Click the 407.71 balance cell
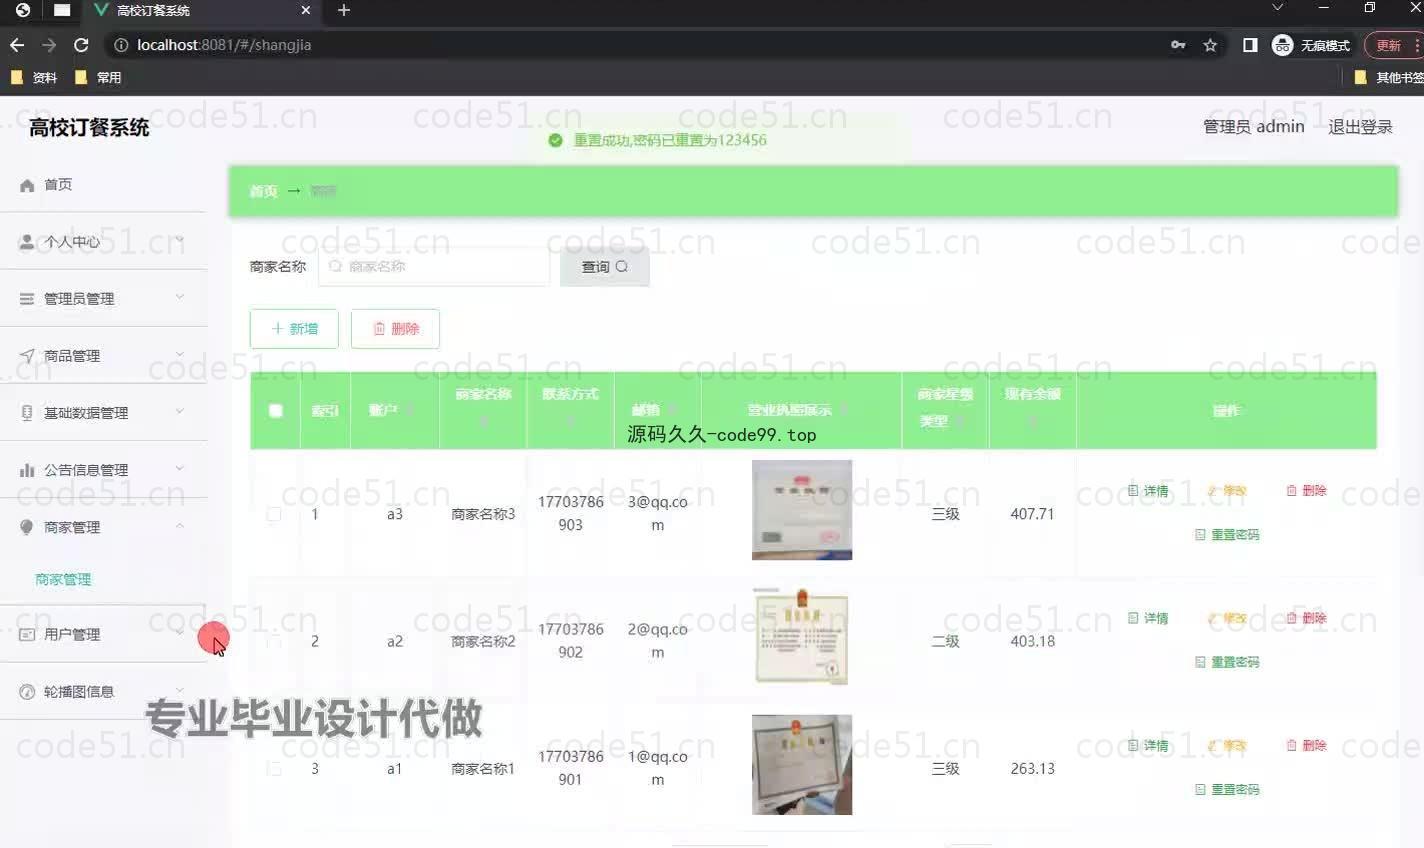The image size is (1424, 848). point(1033,514)
